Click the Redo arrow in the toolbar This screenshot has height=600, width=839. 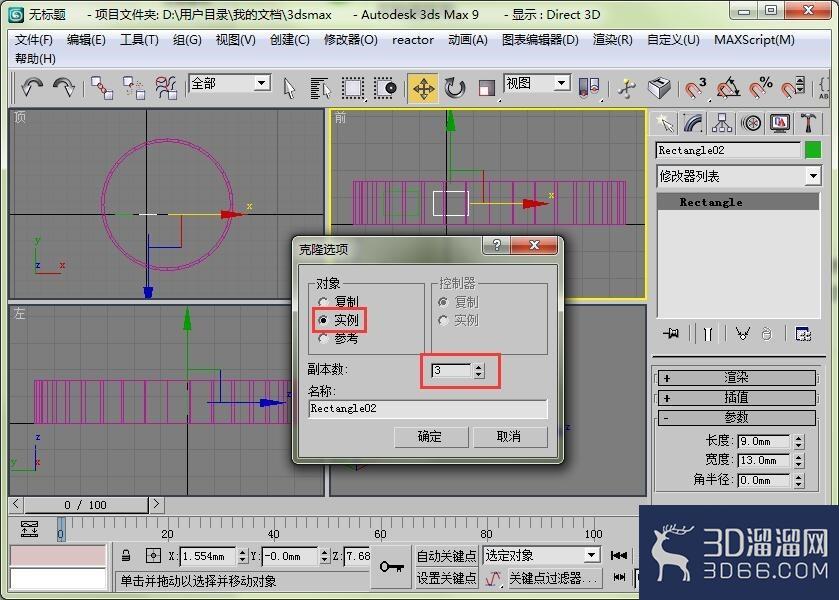64,87
